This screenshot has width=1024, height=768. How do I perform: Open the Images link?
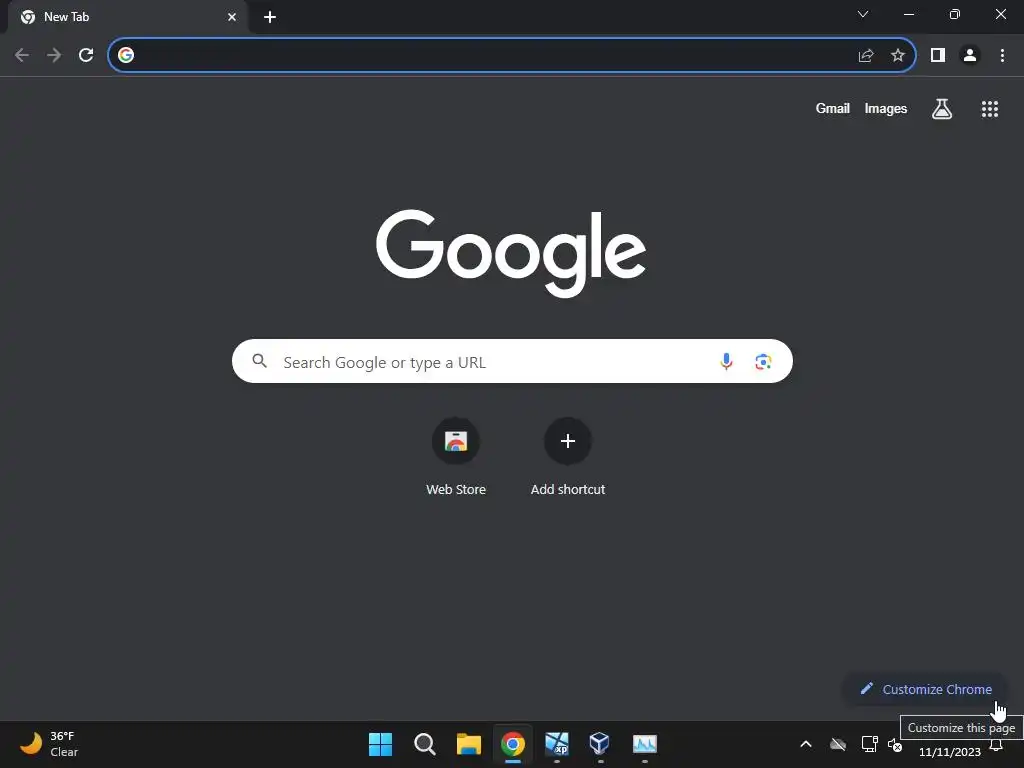point(886,108)
